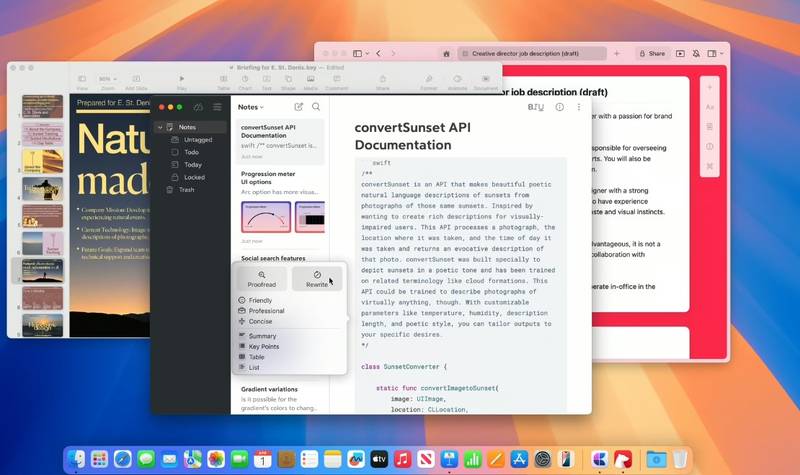This screenshot has width=800, height=475.
Task: Open Music app from the Dock
Action: 403,459
